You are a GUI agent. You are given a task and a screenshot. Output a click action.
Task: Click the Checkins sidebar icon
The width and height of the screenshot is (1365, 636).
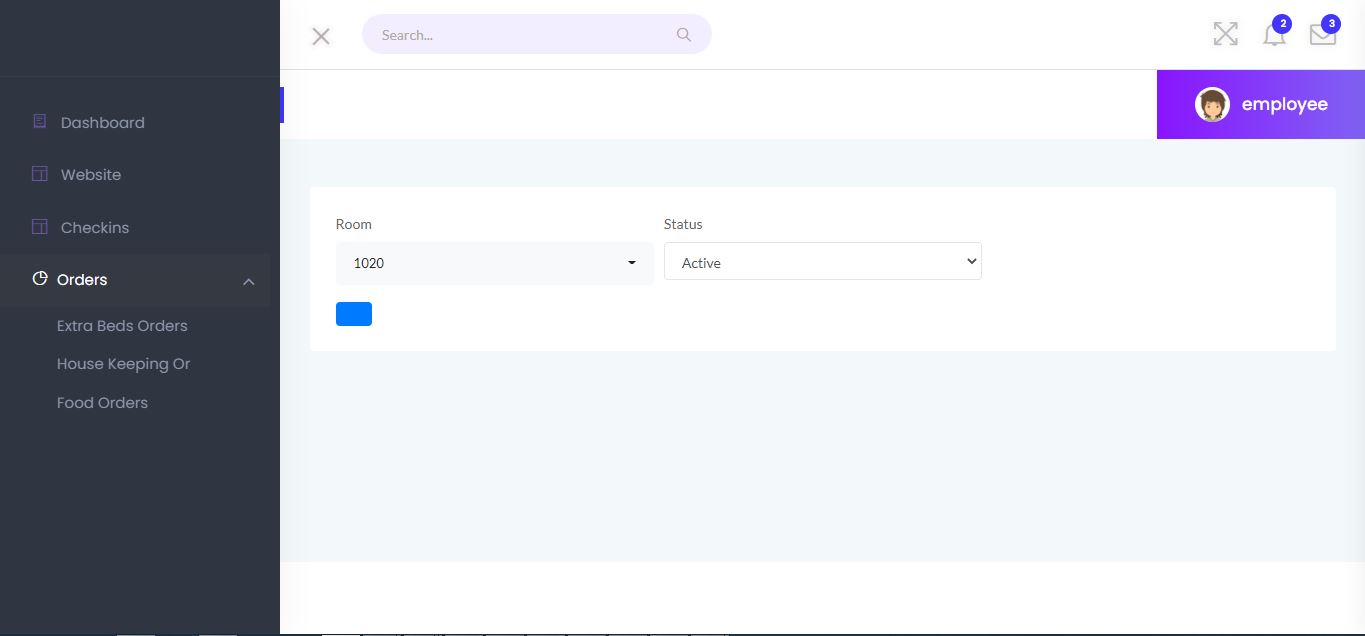pyautogui.click(x=40, y=227)
